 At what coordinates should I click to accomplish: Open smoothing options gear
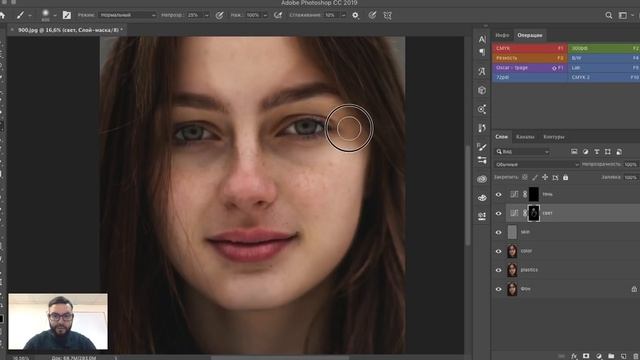pyautogui.click(x=356, y=15)
